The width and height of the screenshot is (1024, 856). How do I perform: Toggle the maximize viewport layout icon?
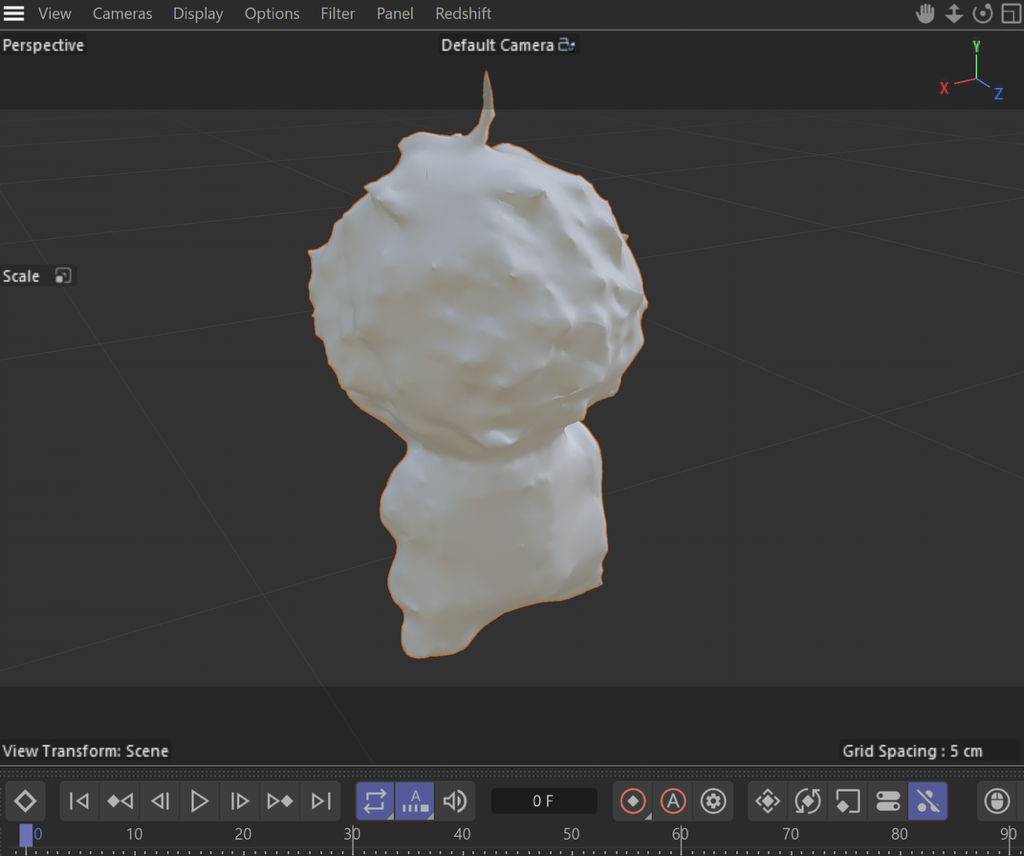[1009, 14]
